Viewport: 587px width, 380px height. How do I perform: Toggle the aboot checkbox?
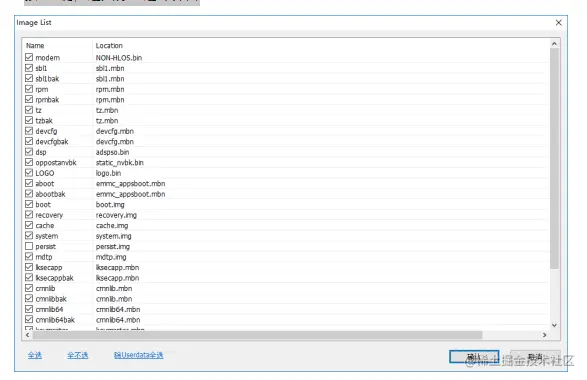[29, 183]
